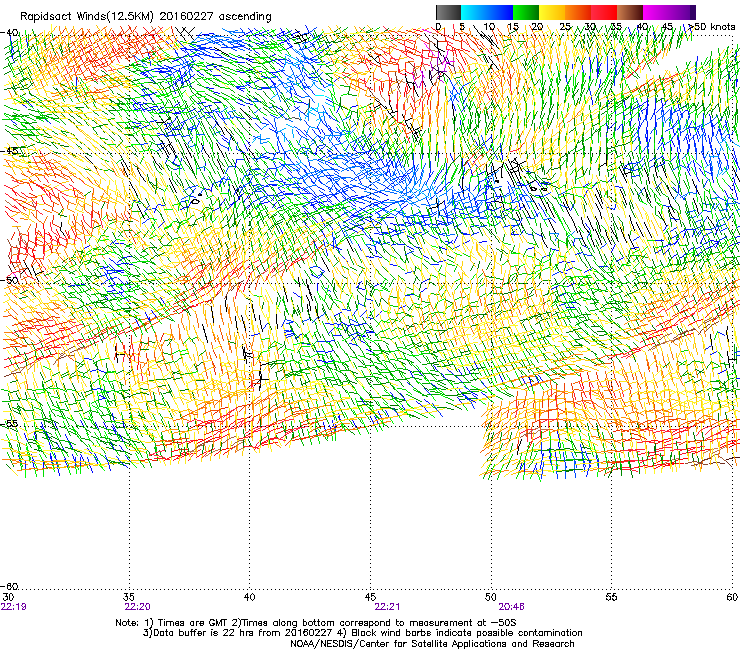Click the title 'Rapidscat Winds(12.5KM) 20160227 ascending'
The image size is (740, 650).
[x=146, y=17]
